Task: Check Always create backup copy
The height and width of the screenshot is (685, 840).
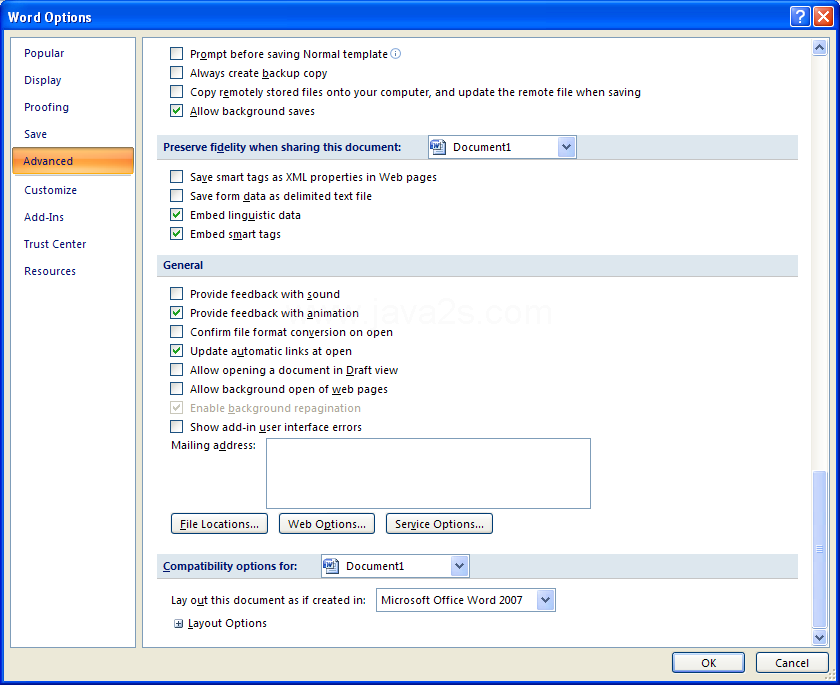Action: pos(176,72)
